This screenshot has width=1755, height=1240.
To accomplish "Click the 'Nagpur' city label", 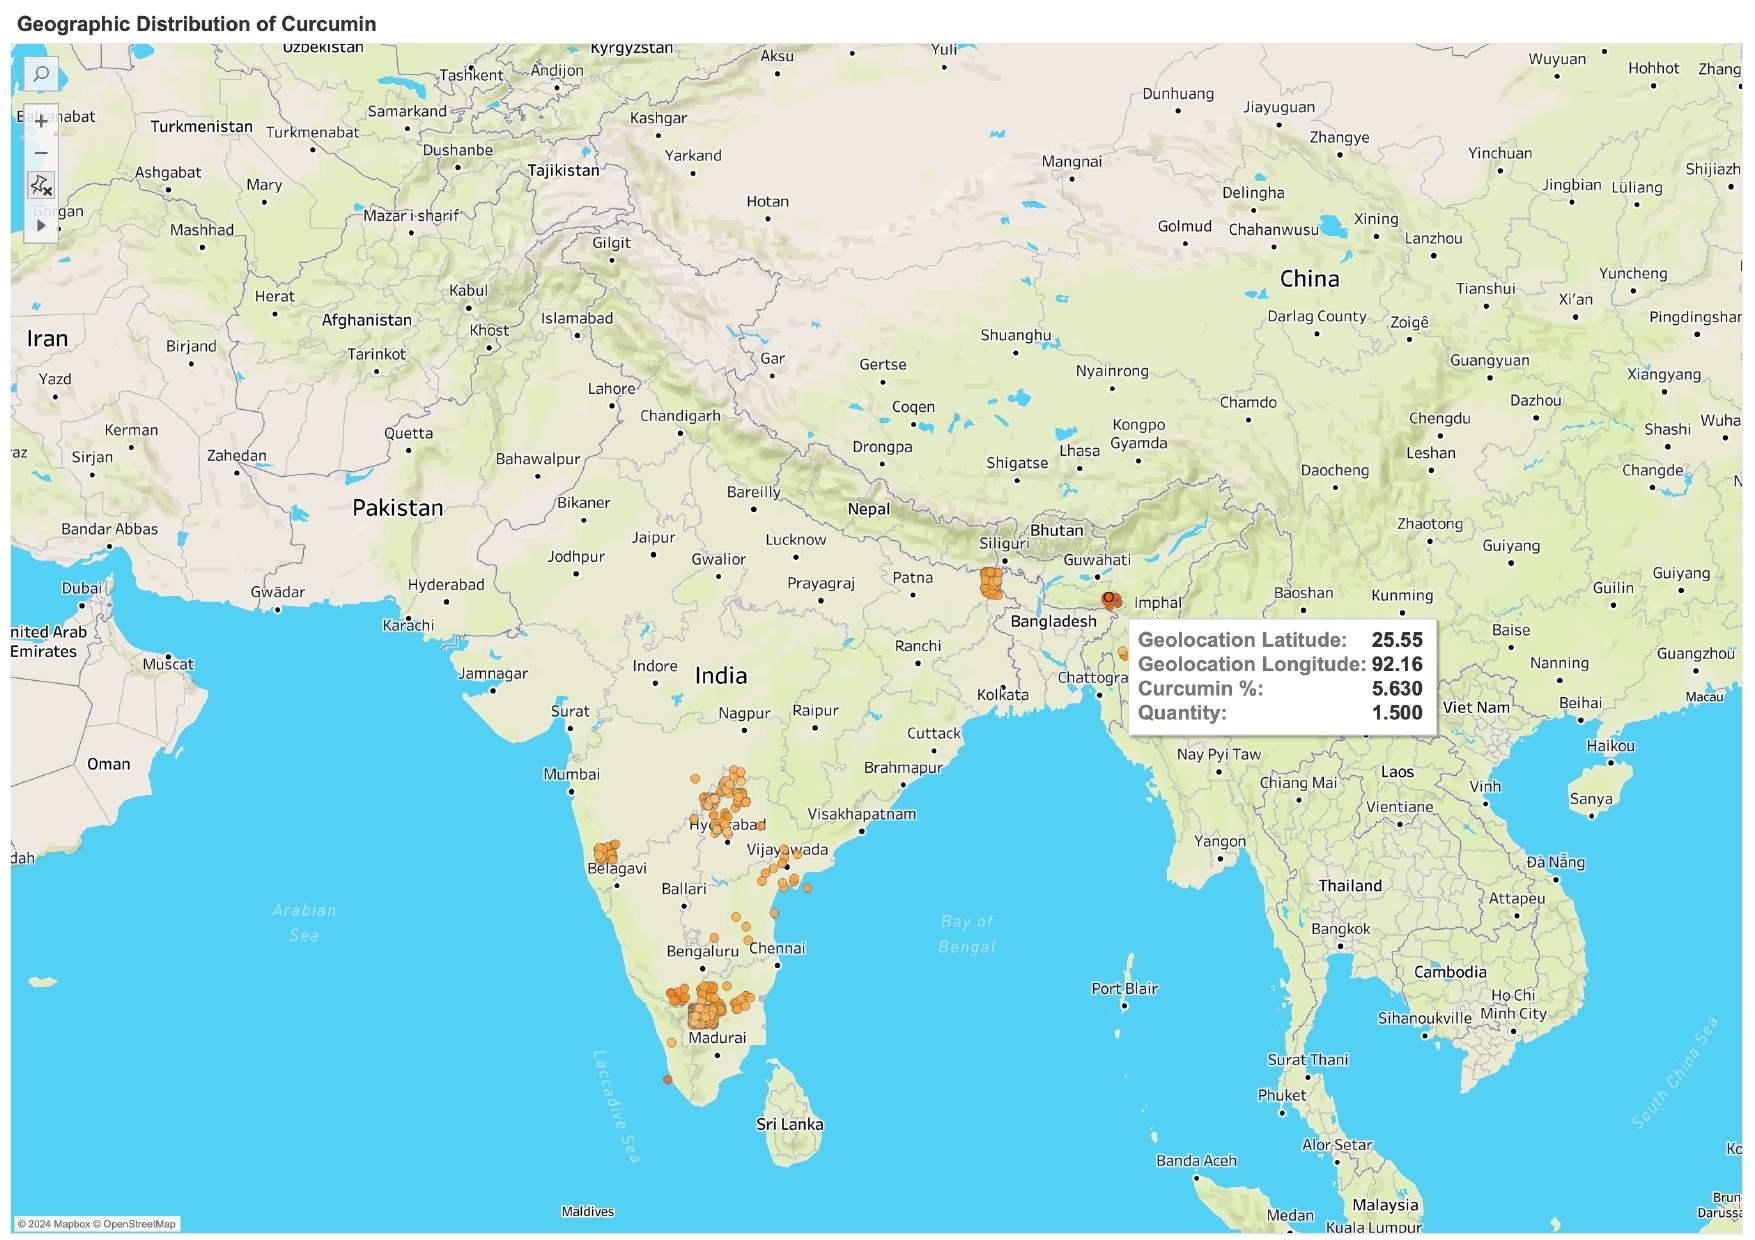I will coord(745,714).
